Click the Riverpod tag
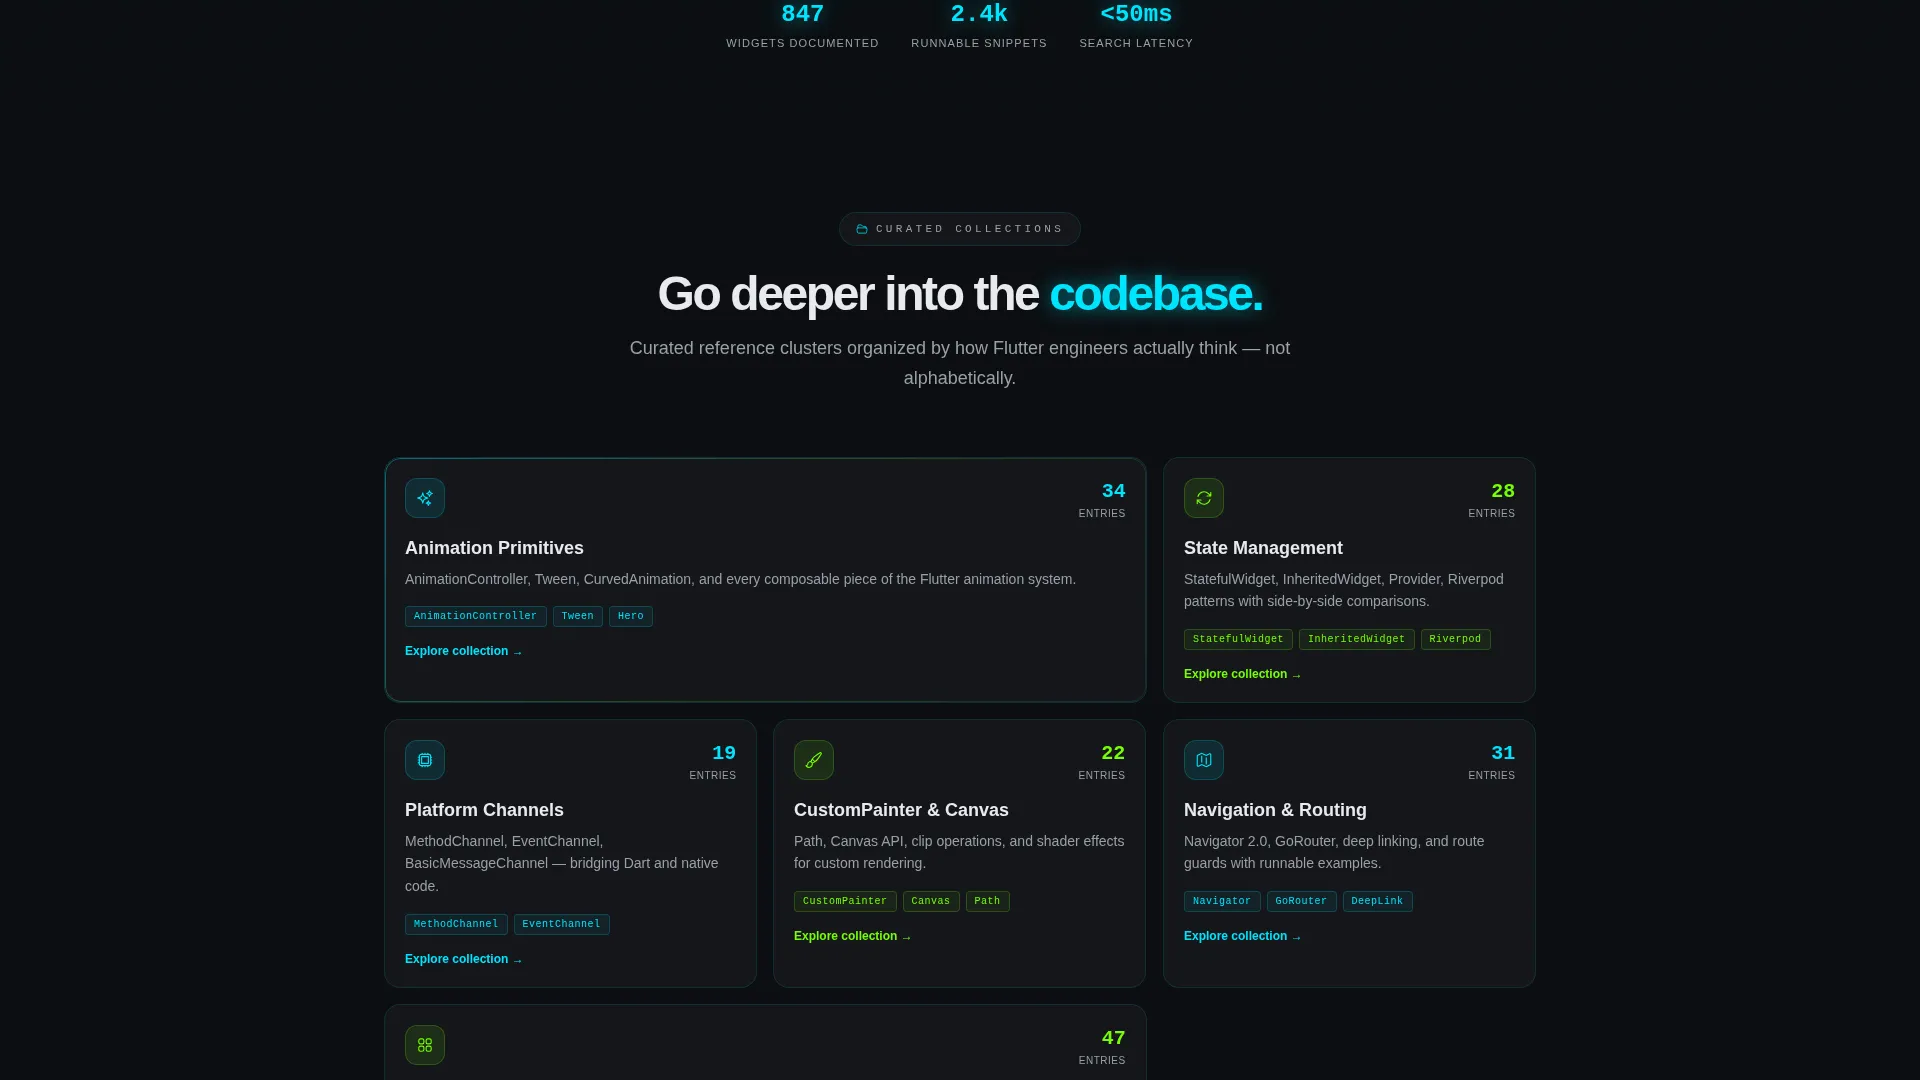Viewport: 1920px width, 1080px height. pyautogui.click(x=1456, y=639)
